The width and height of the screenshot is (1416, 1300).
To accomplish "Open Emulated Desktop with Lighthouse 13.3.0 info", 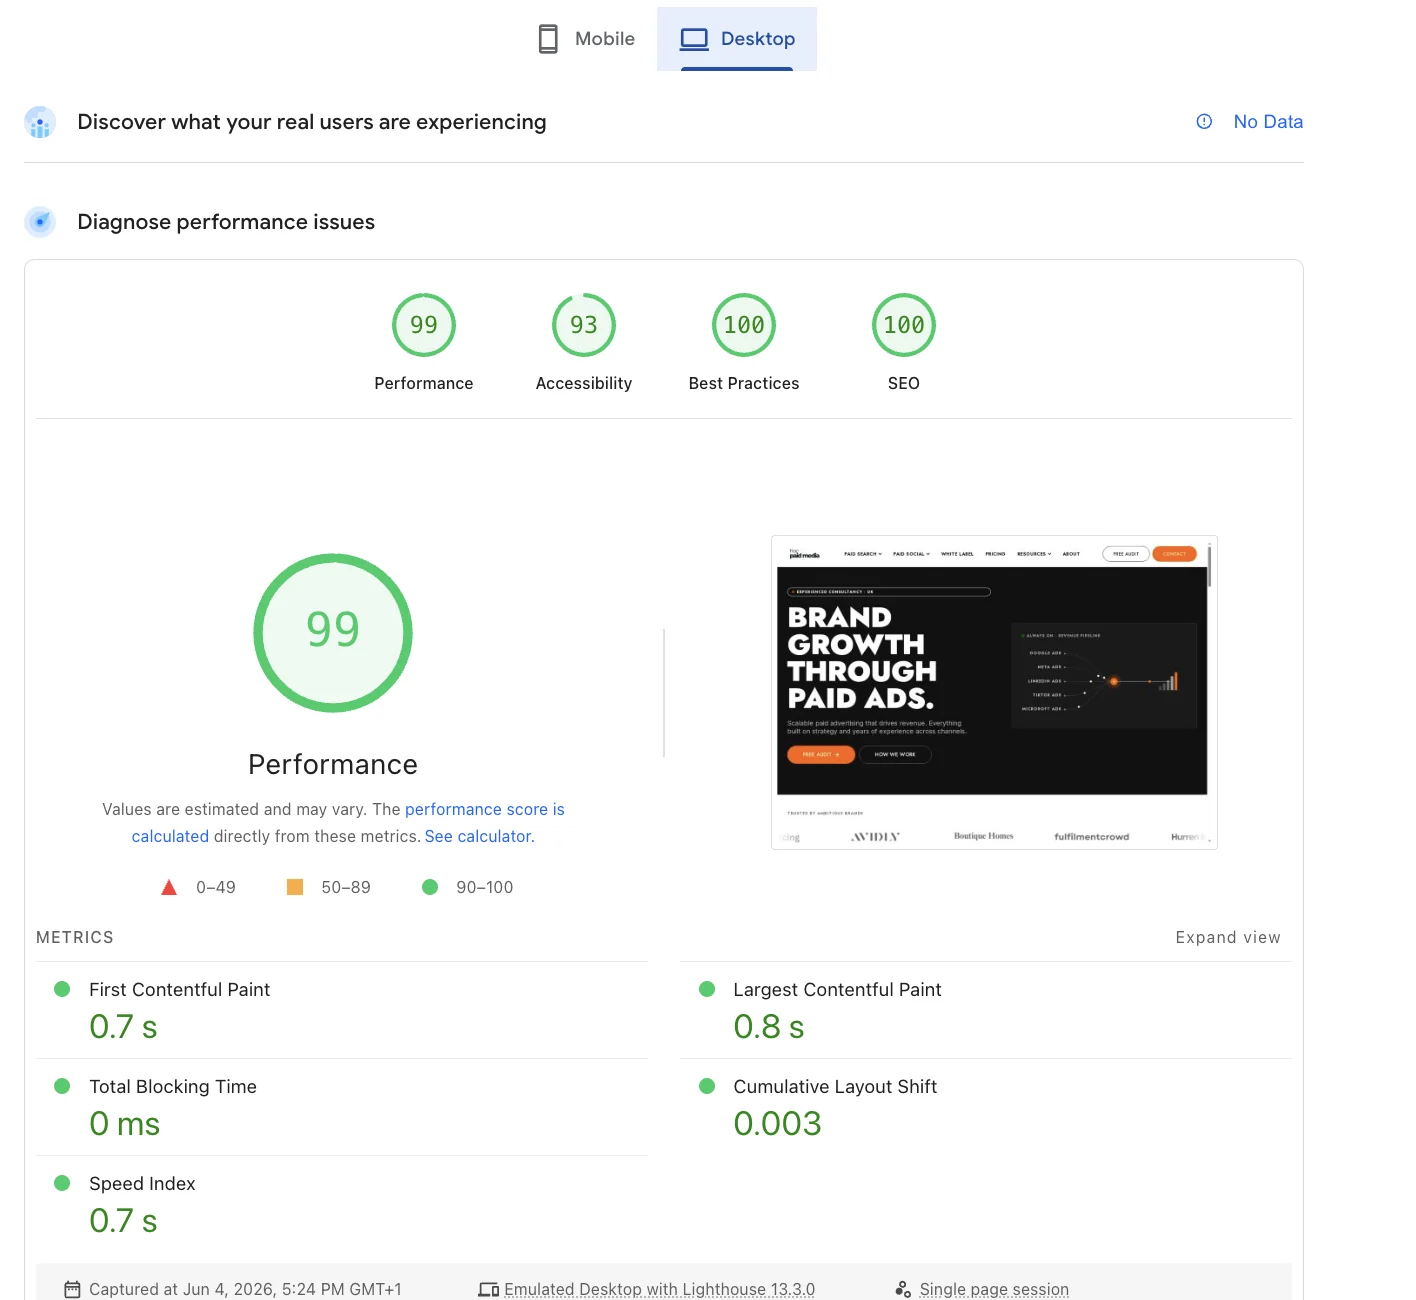I will [659, 1289].
